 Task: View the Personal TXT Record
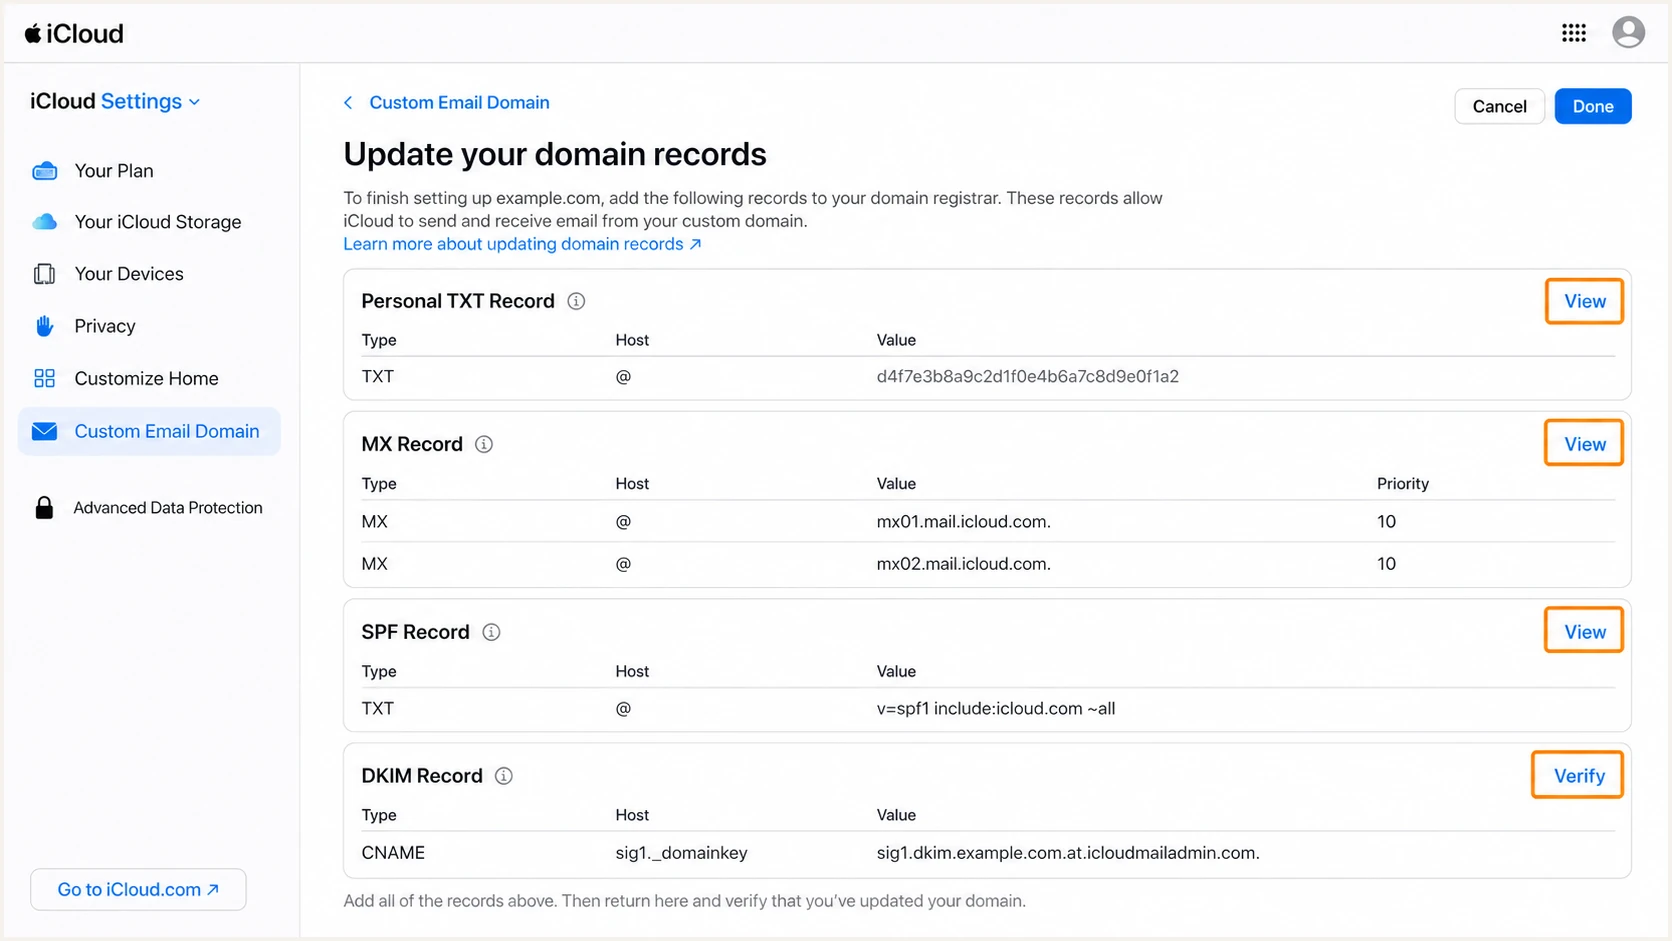[x=1585, y=301]
